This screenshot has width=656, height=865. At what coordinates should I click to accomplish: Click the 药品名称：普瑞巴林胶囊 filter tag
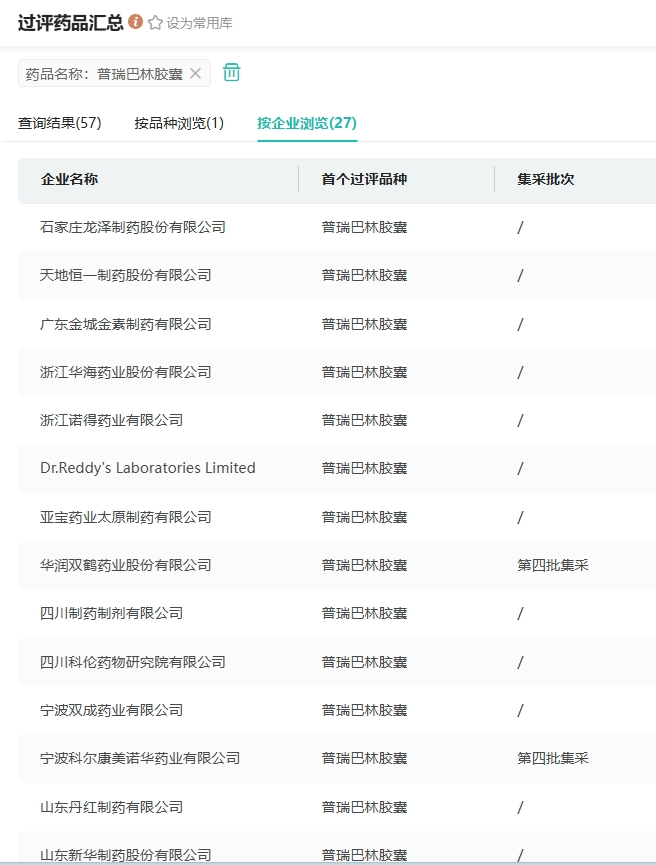[x=104, y=73]
